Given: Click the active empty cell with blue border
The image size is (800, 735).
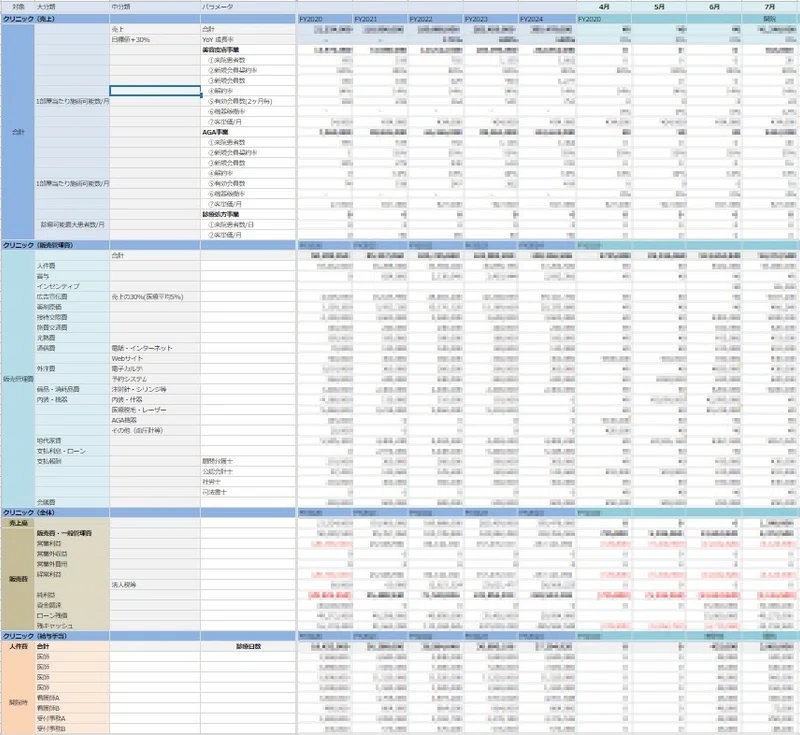Looking at the screenshot, I should (x=155, y=91).
